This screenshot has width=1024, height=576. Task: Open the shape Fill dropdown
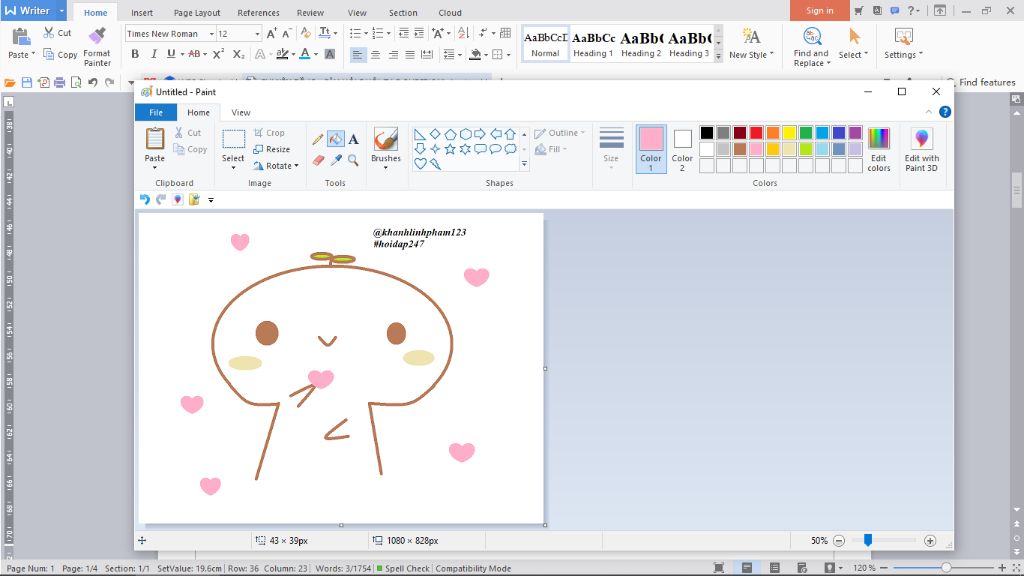(x=551, y=150)
